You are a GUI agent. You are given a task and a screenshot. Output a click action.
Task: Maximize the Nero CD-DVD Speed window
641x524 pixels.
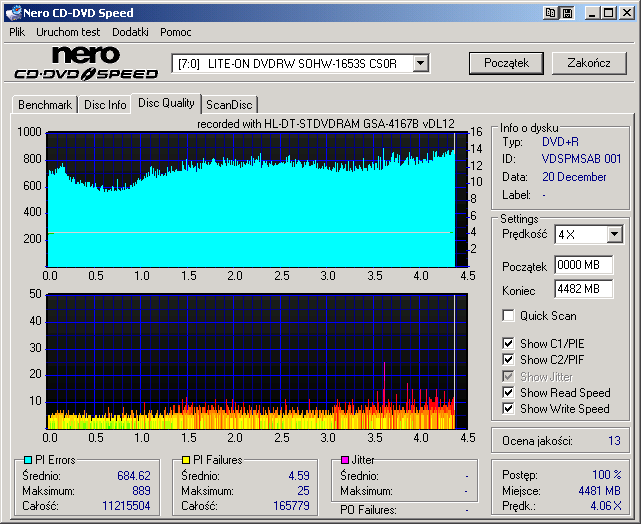point(609,13)
